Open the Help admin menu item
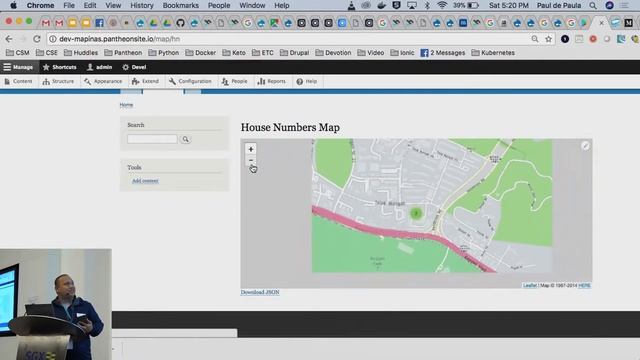 tap(307, 81)
